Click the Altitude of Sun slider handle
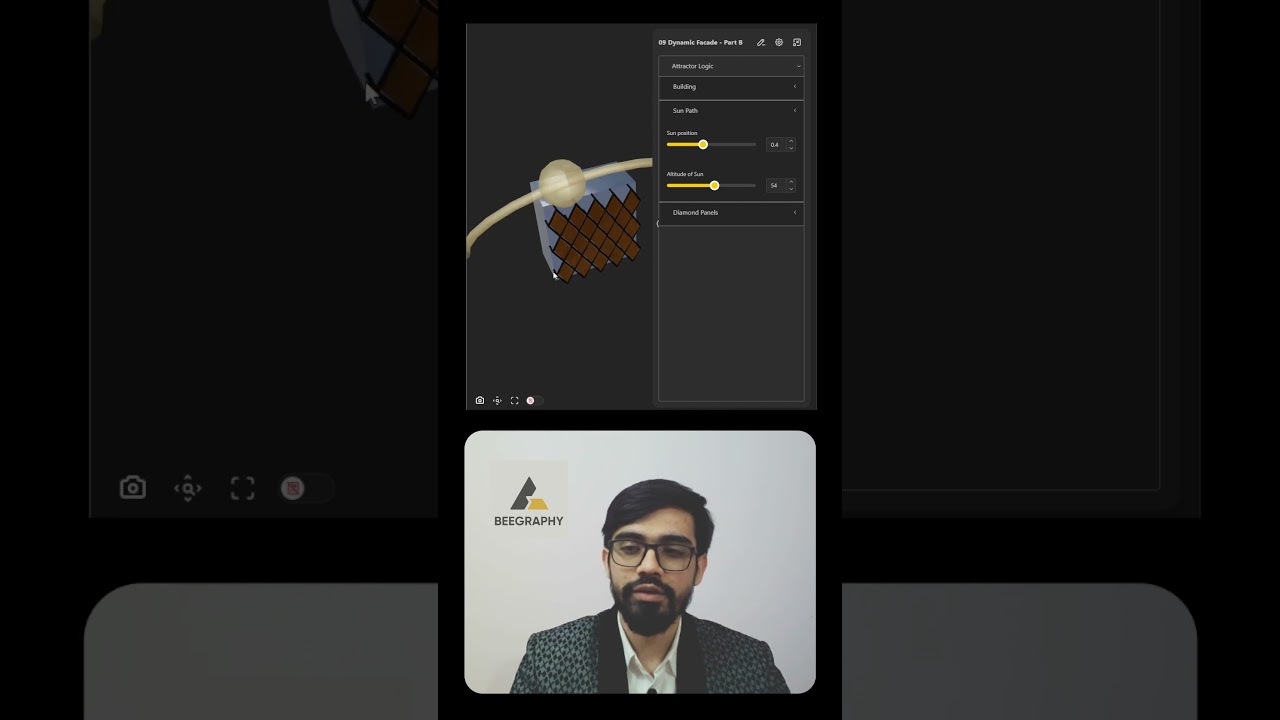Screen dimensions: 1280x720 pos(714,186)
